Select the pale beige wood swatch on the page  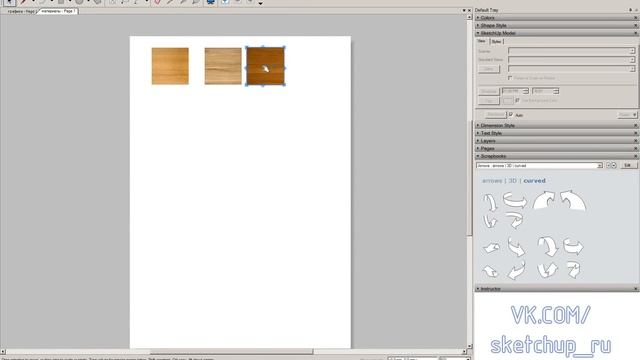click(223, 66)
